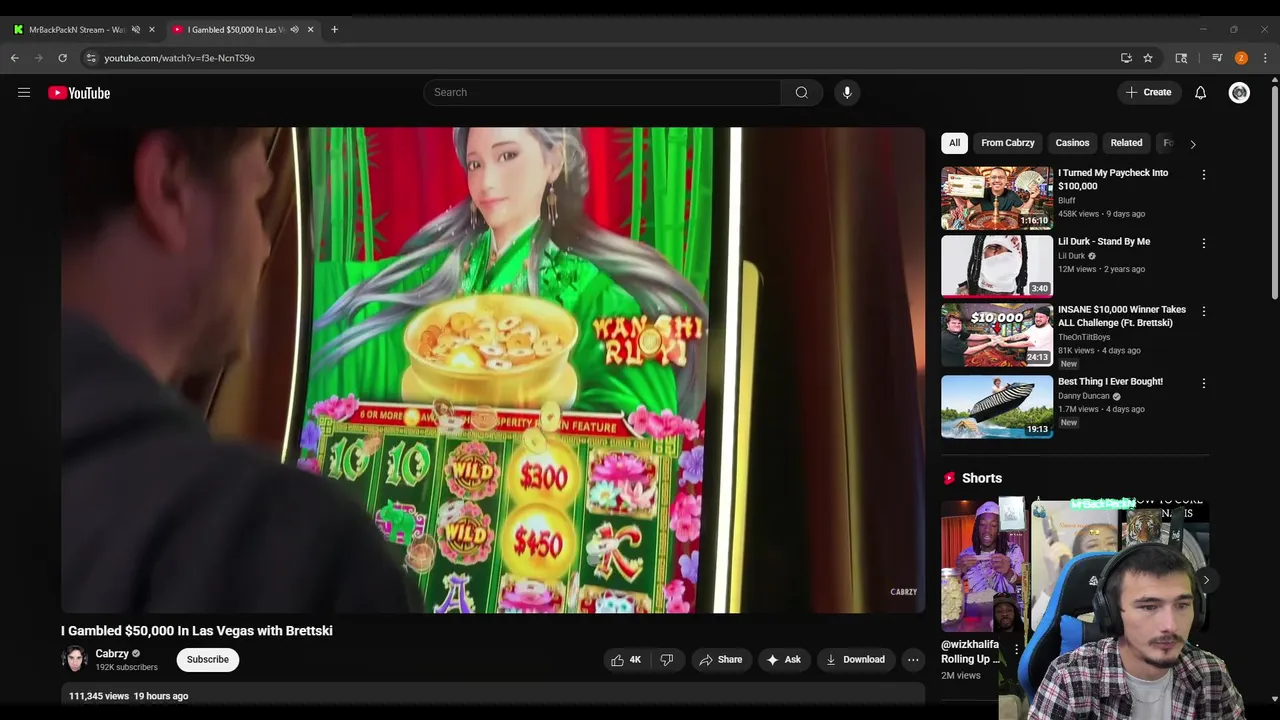The height and width of the screenshot is (720, 1280).
Task: Click the magnifier search button
Action: [801, 92]
